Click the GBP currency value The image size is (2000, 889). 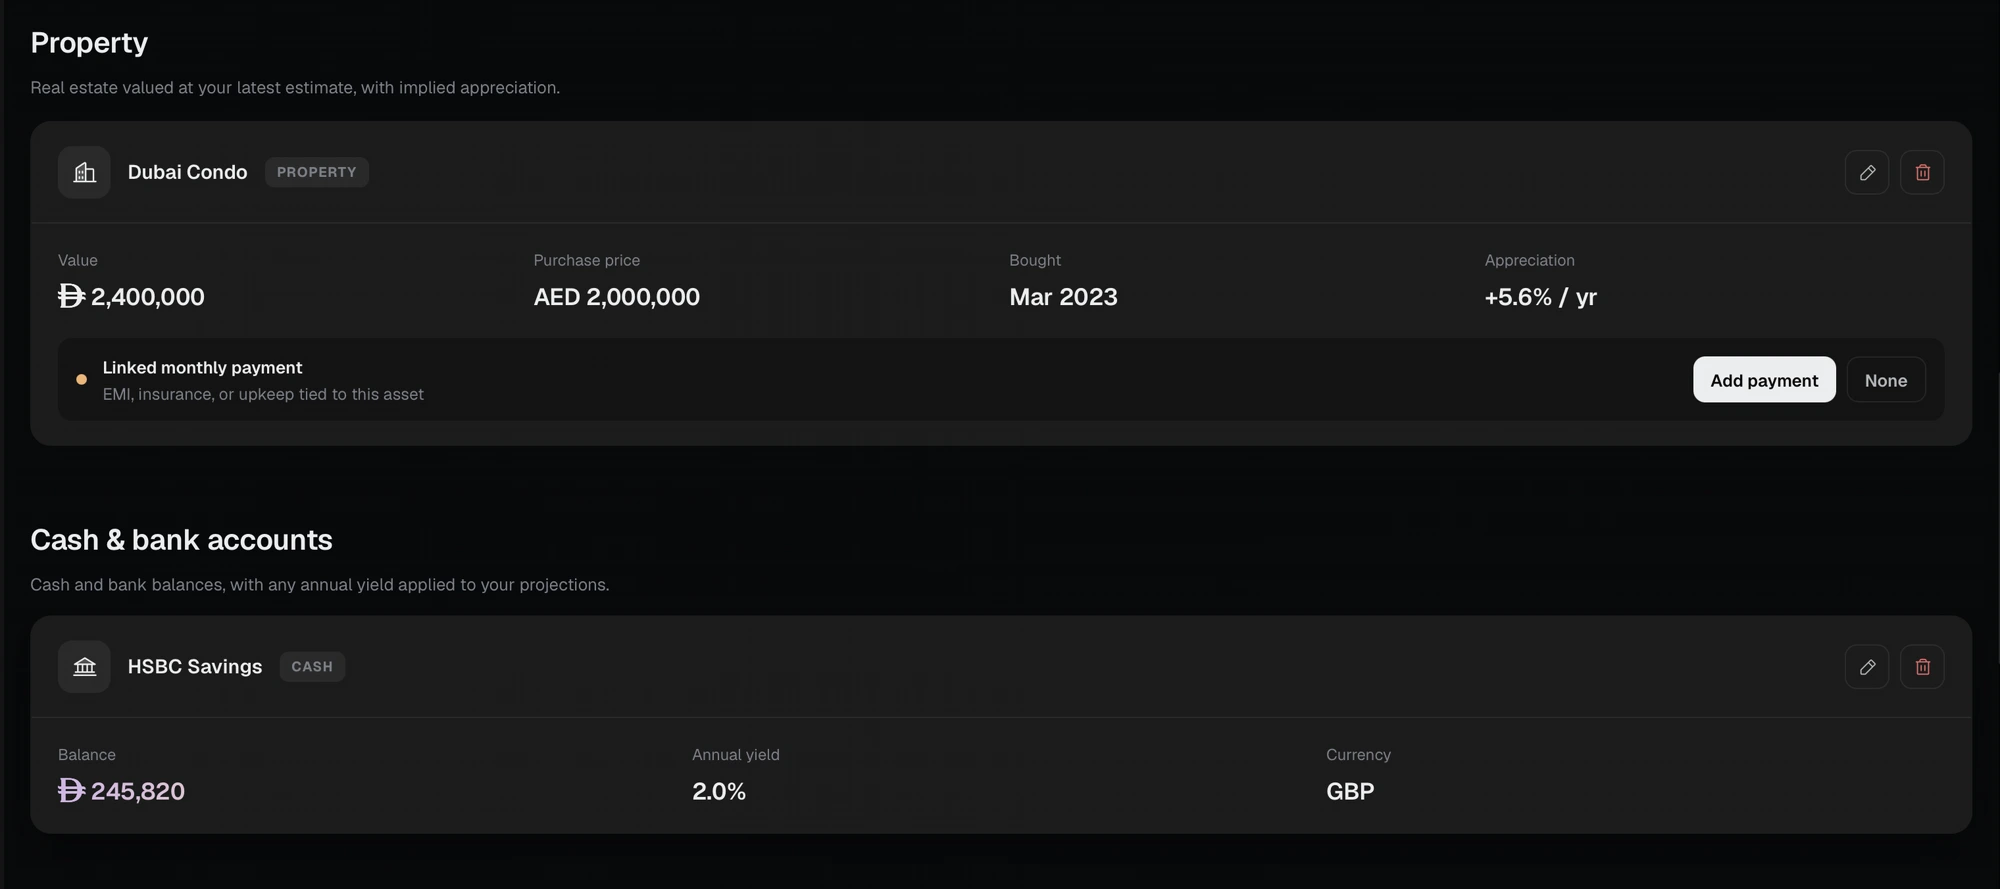coord(1350,791)
